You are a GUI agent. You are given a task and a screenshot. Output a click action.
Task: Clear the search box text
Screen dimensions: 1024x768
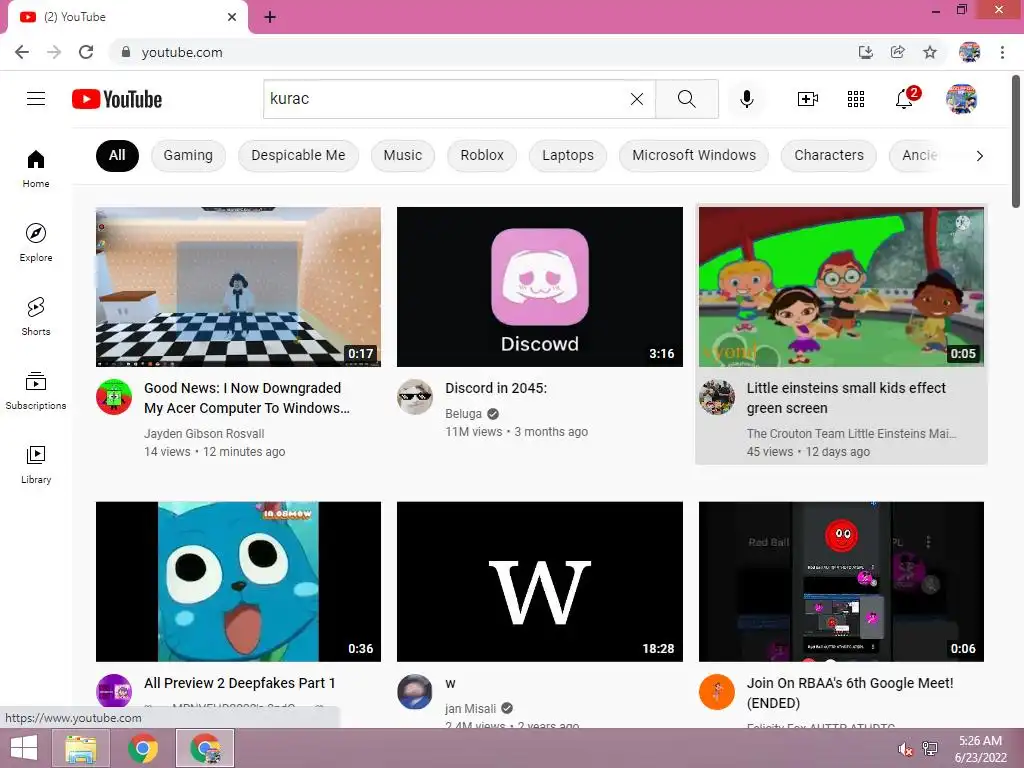pos(637,99)
